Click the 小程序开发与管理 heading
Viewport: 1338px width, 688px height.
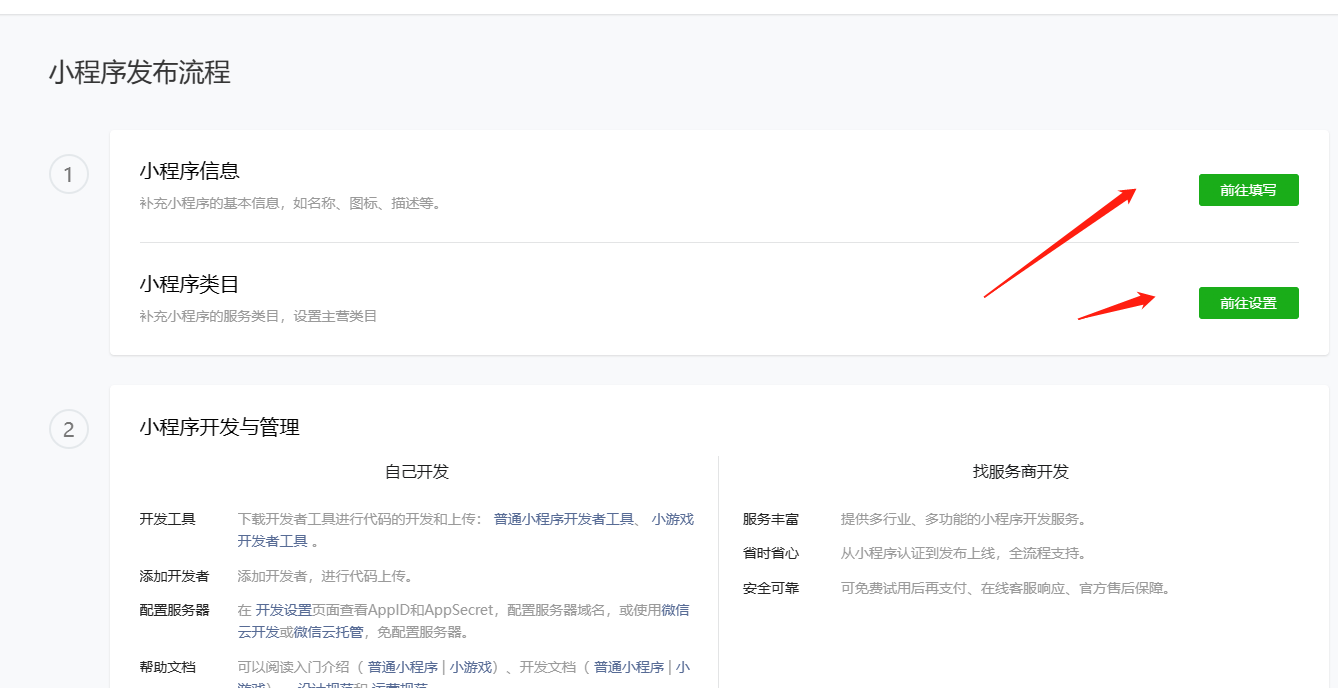(x=219, y=428)
